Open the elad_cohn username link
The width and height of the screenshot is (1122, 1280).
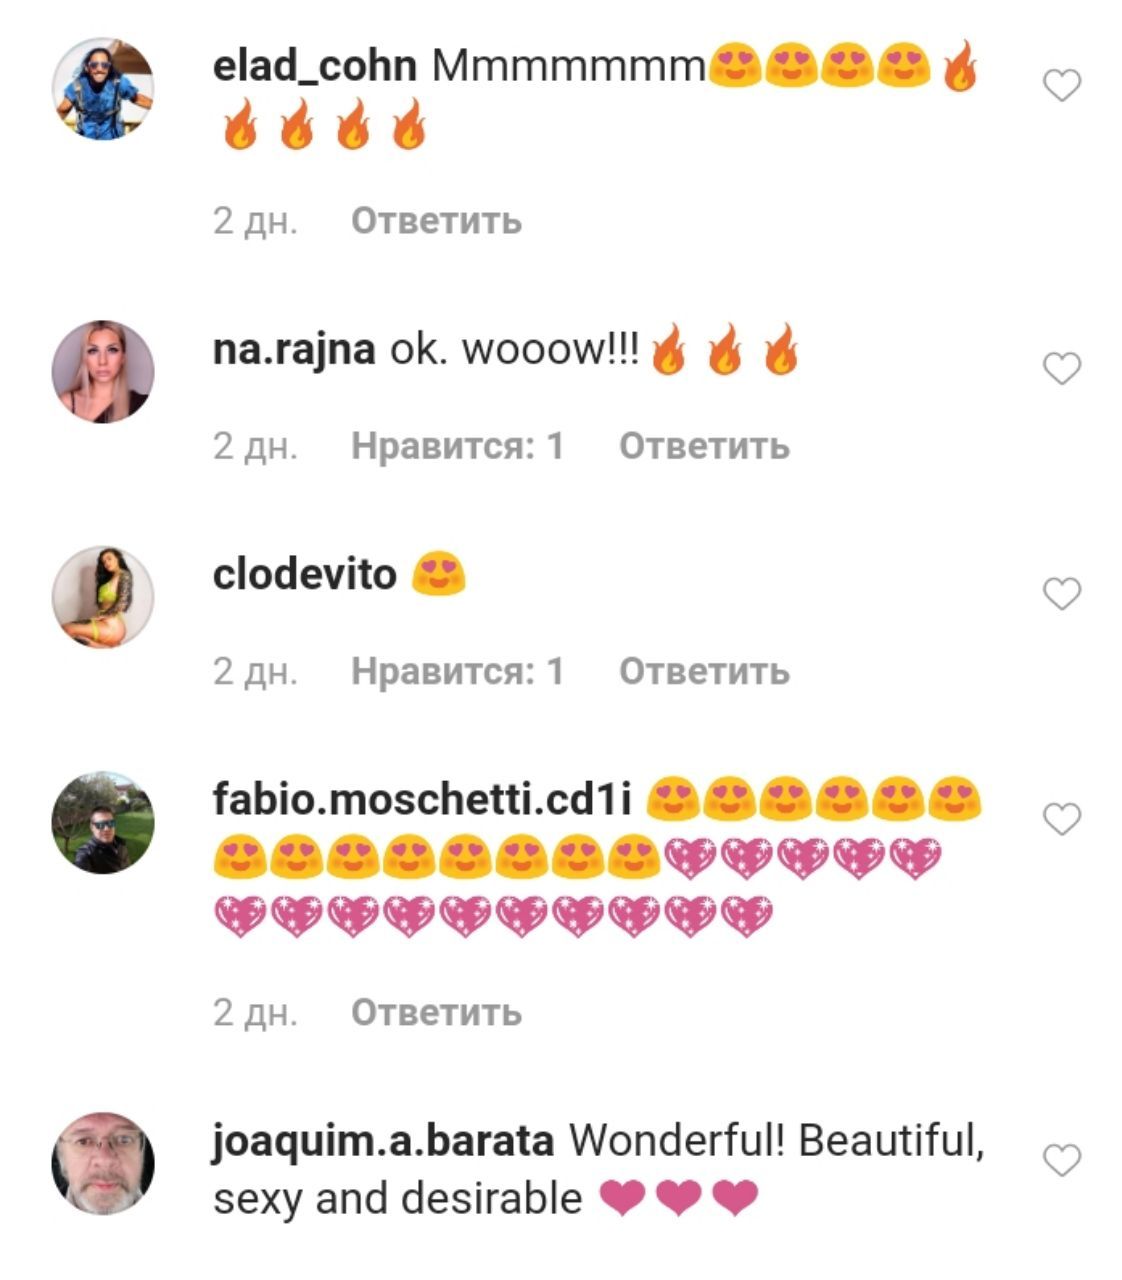tap(315, 66)
